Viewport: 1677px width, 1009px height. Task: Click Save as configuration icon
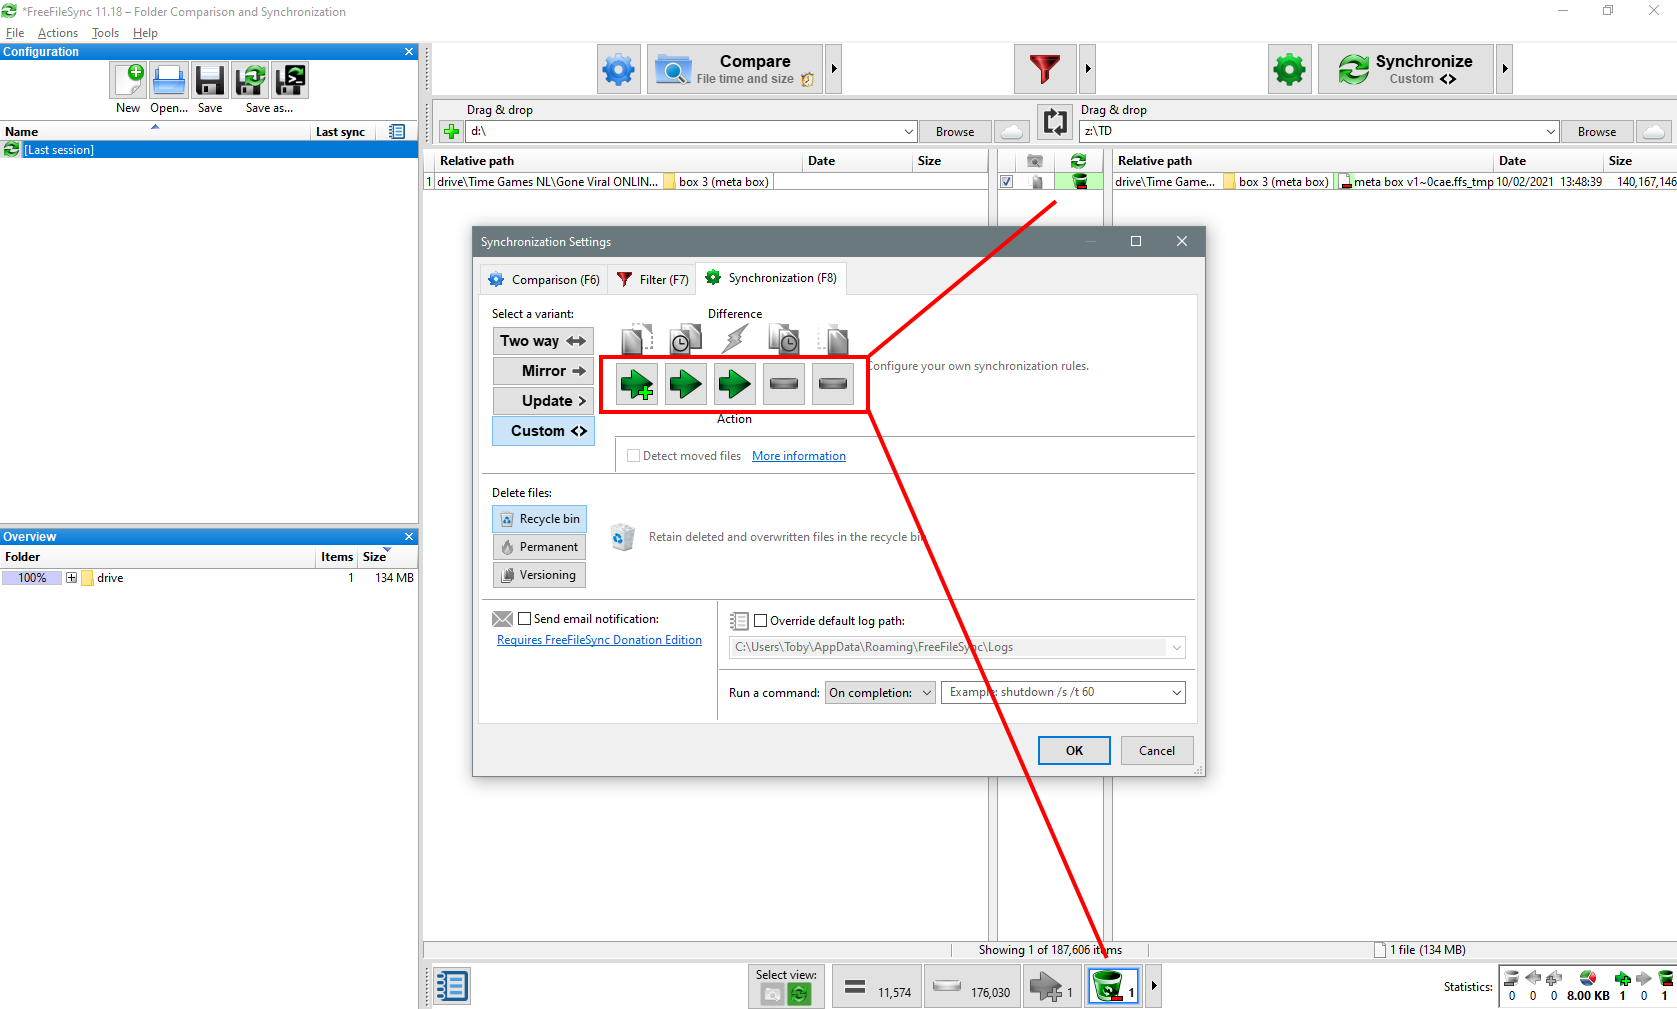point(250,80)
